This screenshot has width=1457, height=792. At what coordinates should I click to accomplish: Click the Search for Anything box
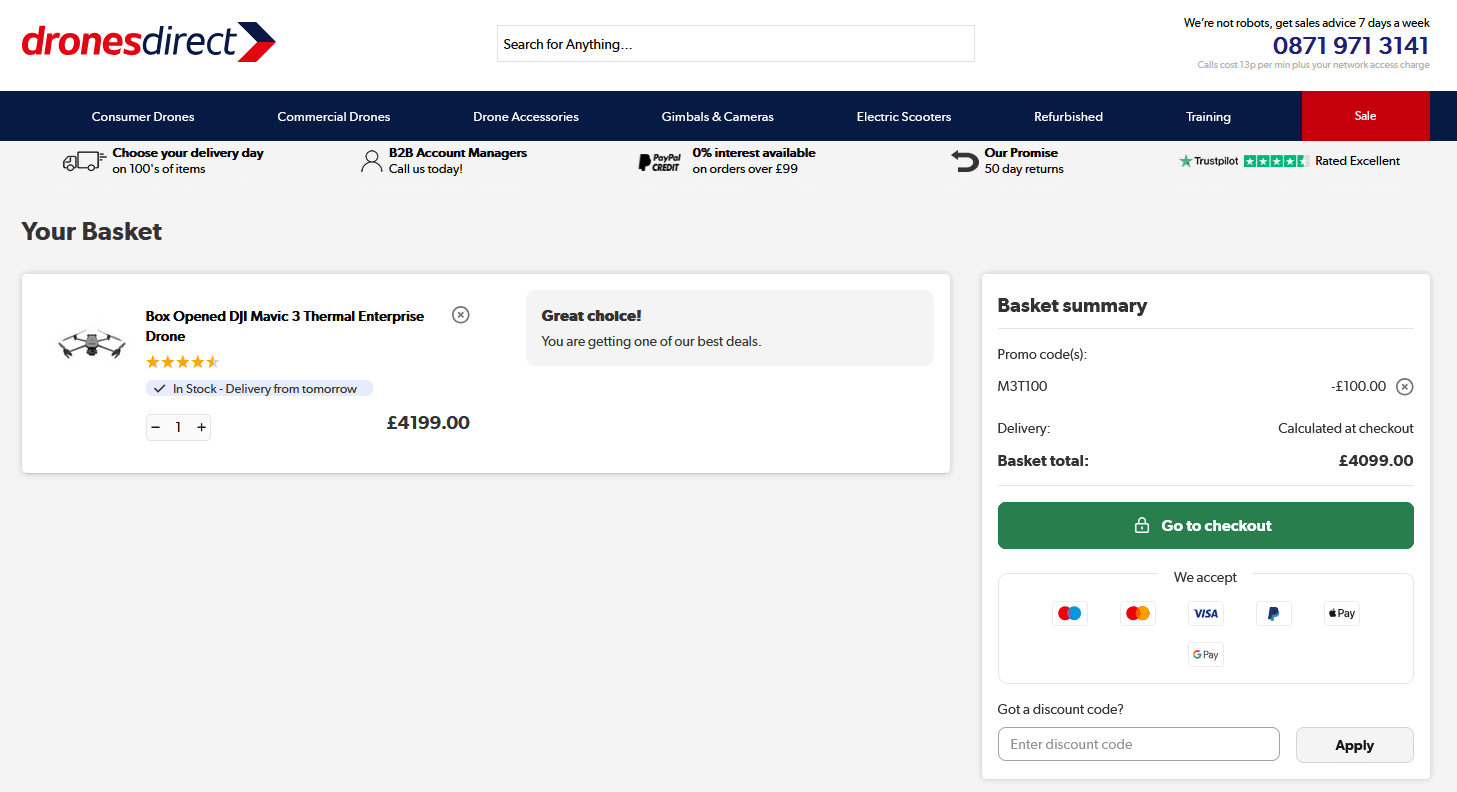[x=736, y=44]
